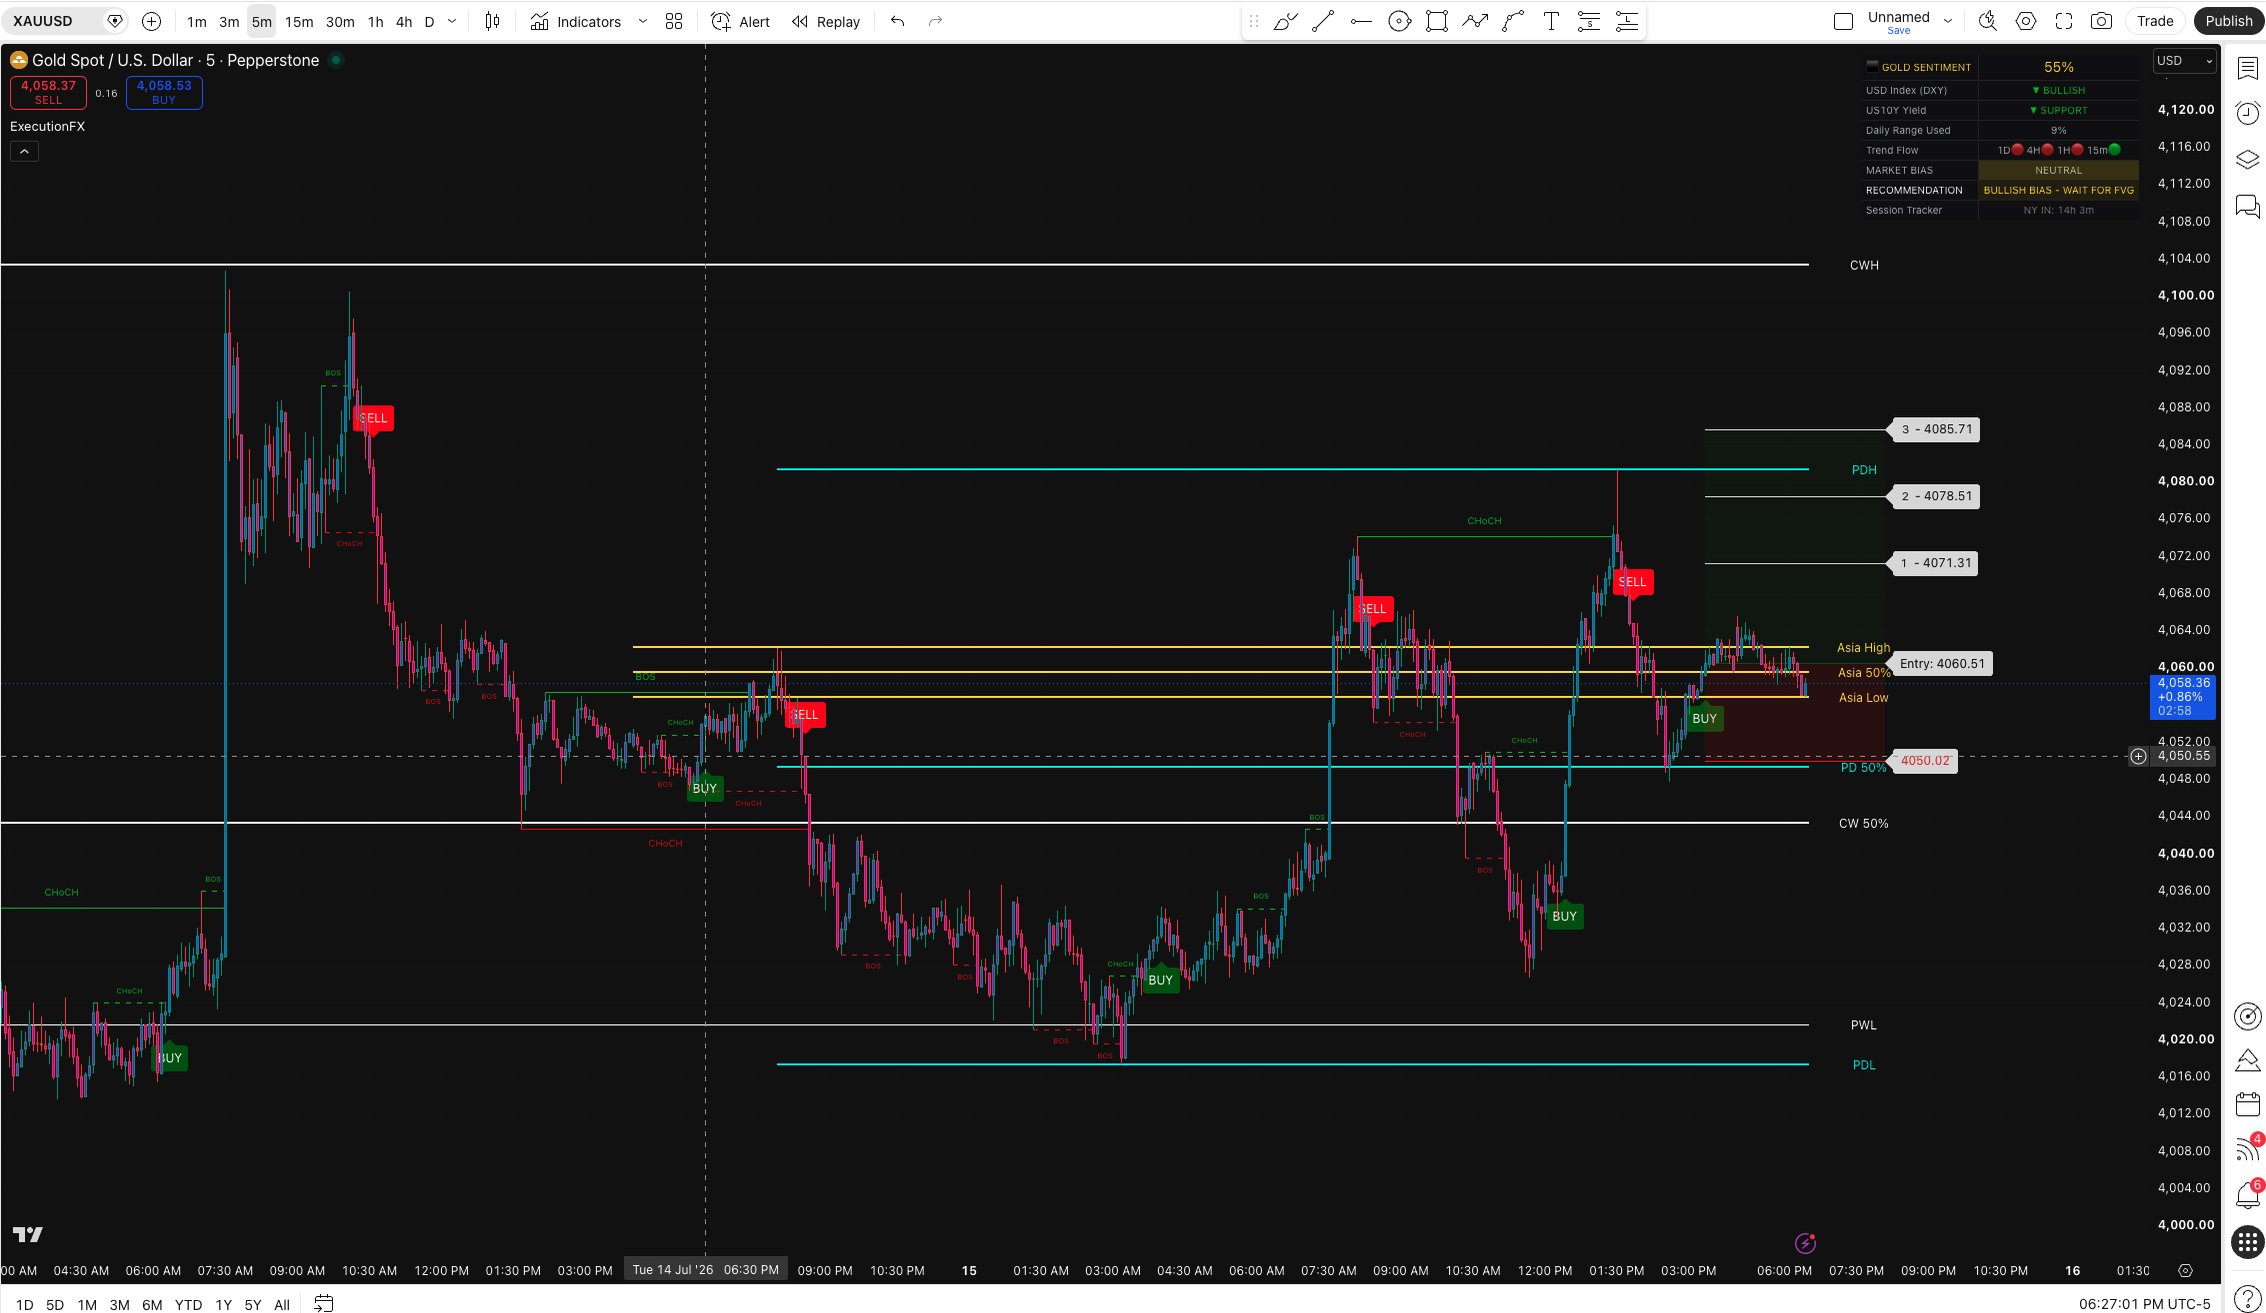The image size is (2266, 1313).
Task: Click the Publish button
Action: [2229, 21]
